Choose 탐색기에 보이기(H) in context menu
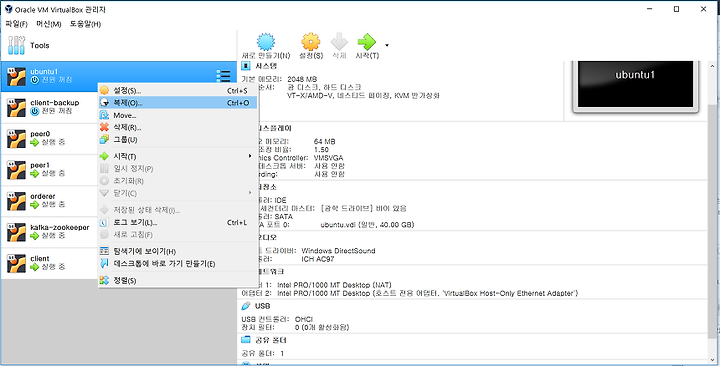The width and height of the screenshot is (720, 366). [x=177, y=252]
